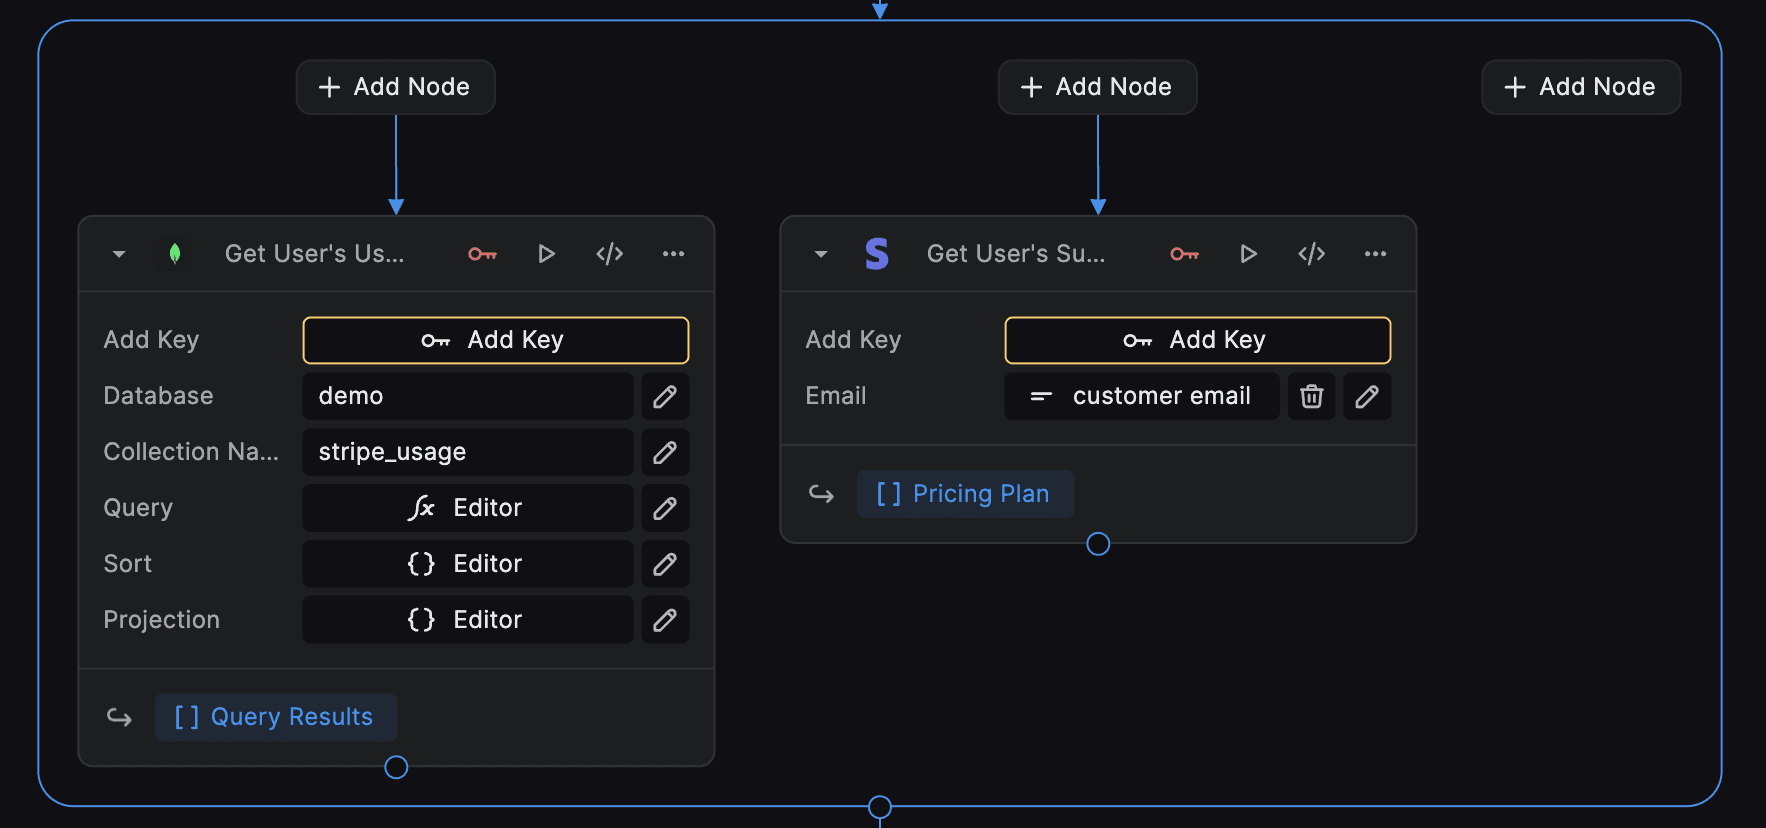The height and width of the screenshot is (828, 1766).
Task: Click the MongoDB leaf icon
Action: (x=175, y=254)
